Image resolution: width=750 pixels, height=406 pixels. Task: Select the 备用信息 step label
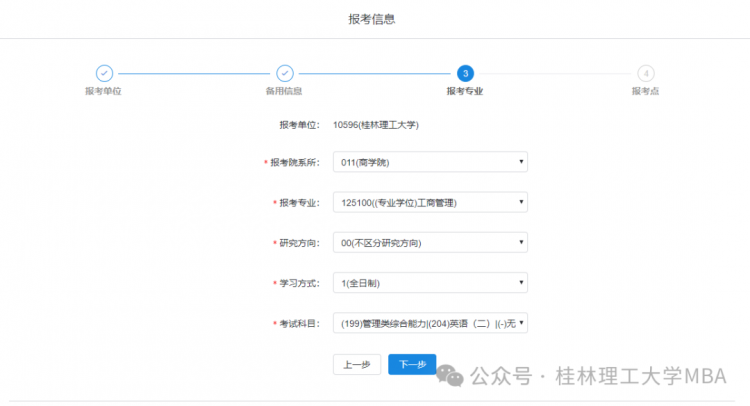[284, 91]
